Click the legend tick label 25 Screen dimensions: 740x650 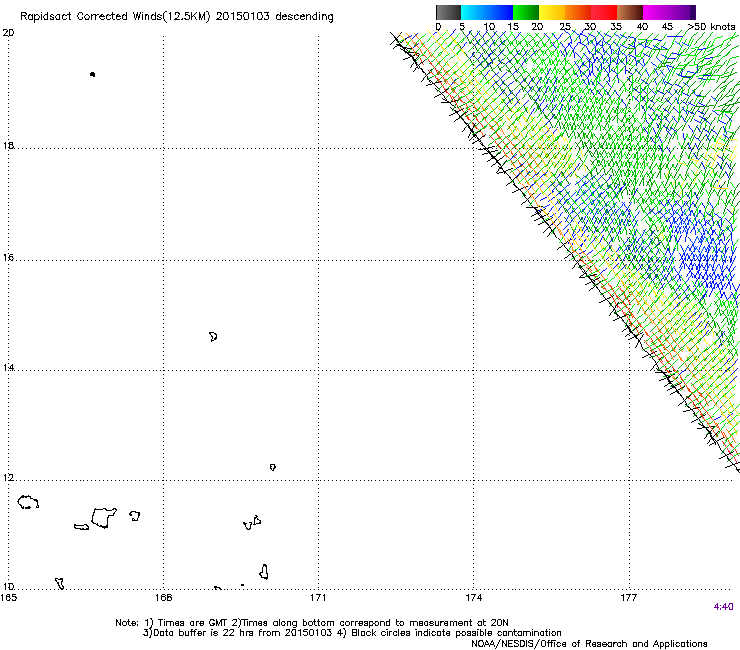(565, 27)
